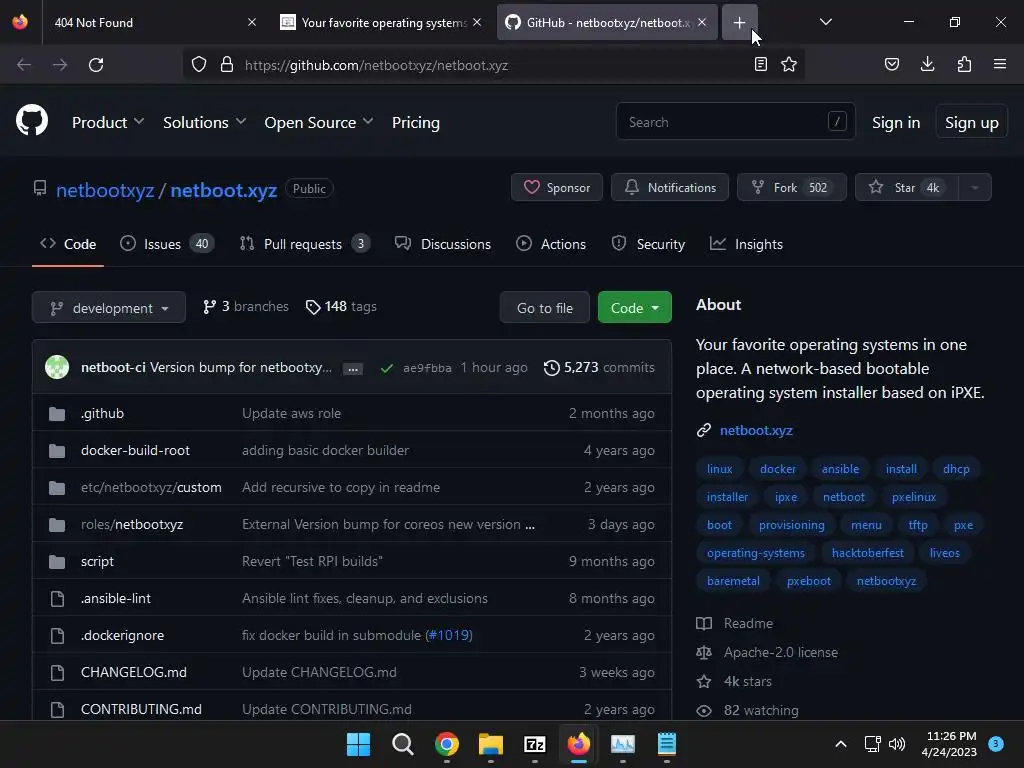Star the repository
The image size is (1024, 768).
tap(906, 187)
